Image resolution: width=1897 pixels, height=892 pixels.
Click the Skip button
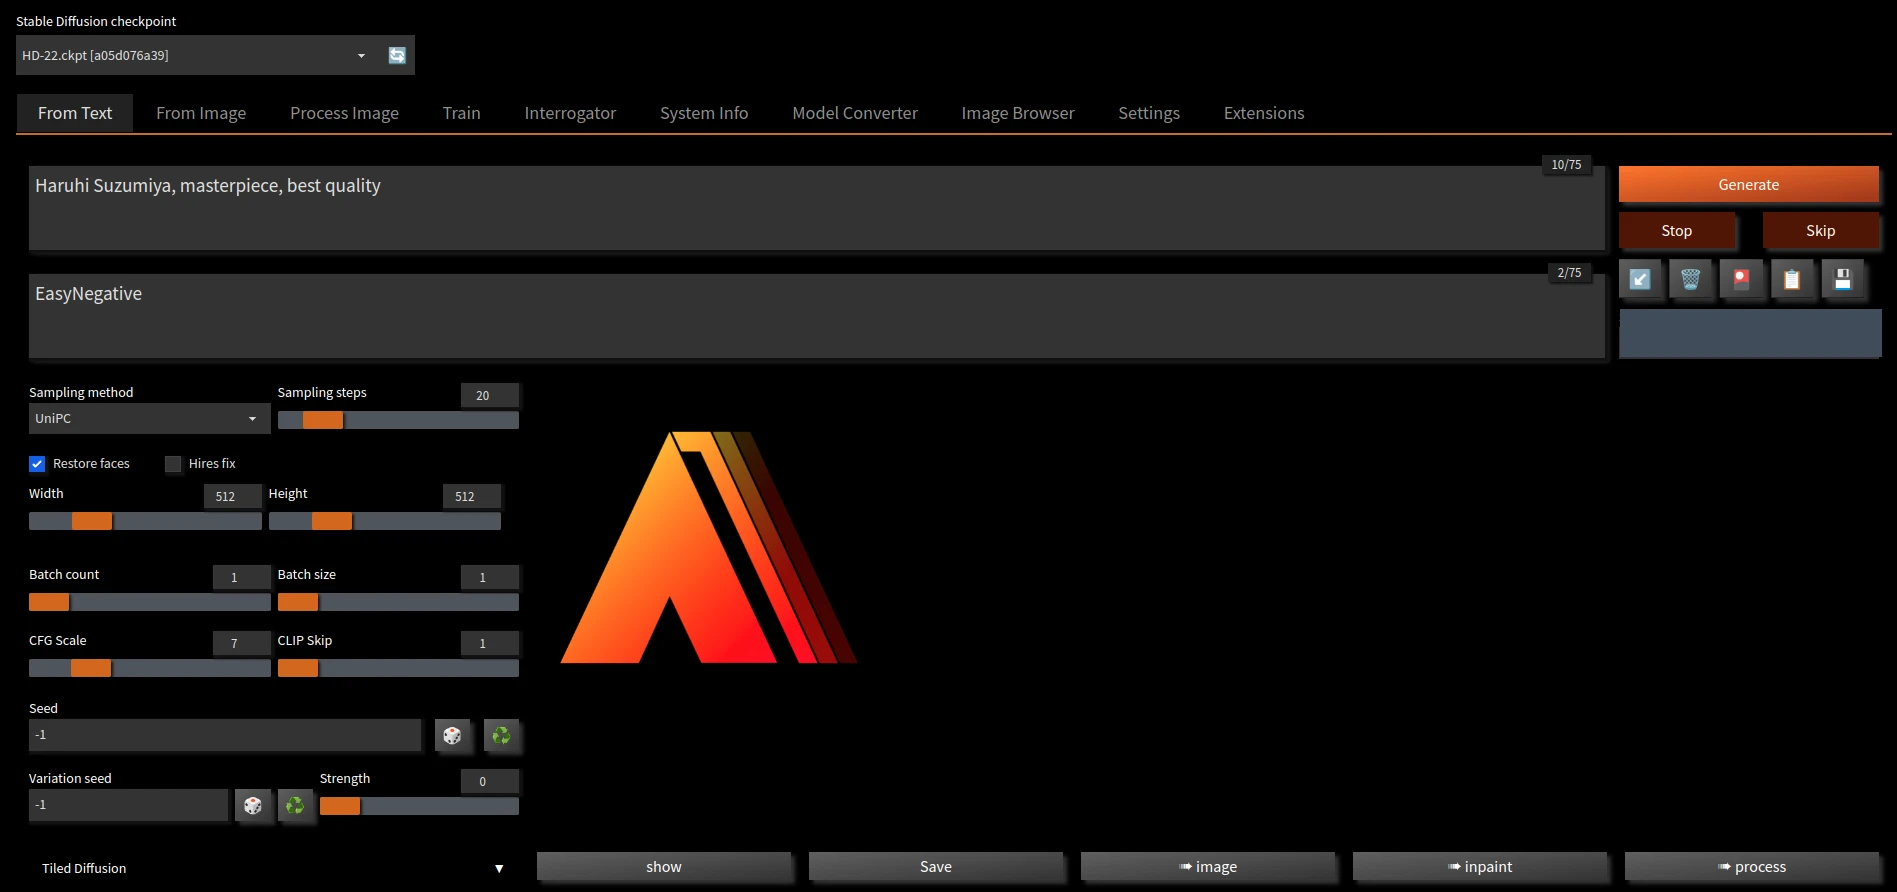1819,231
